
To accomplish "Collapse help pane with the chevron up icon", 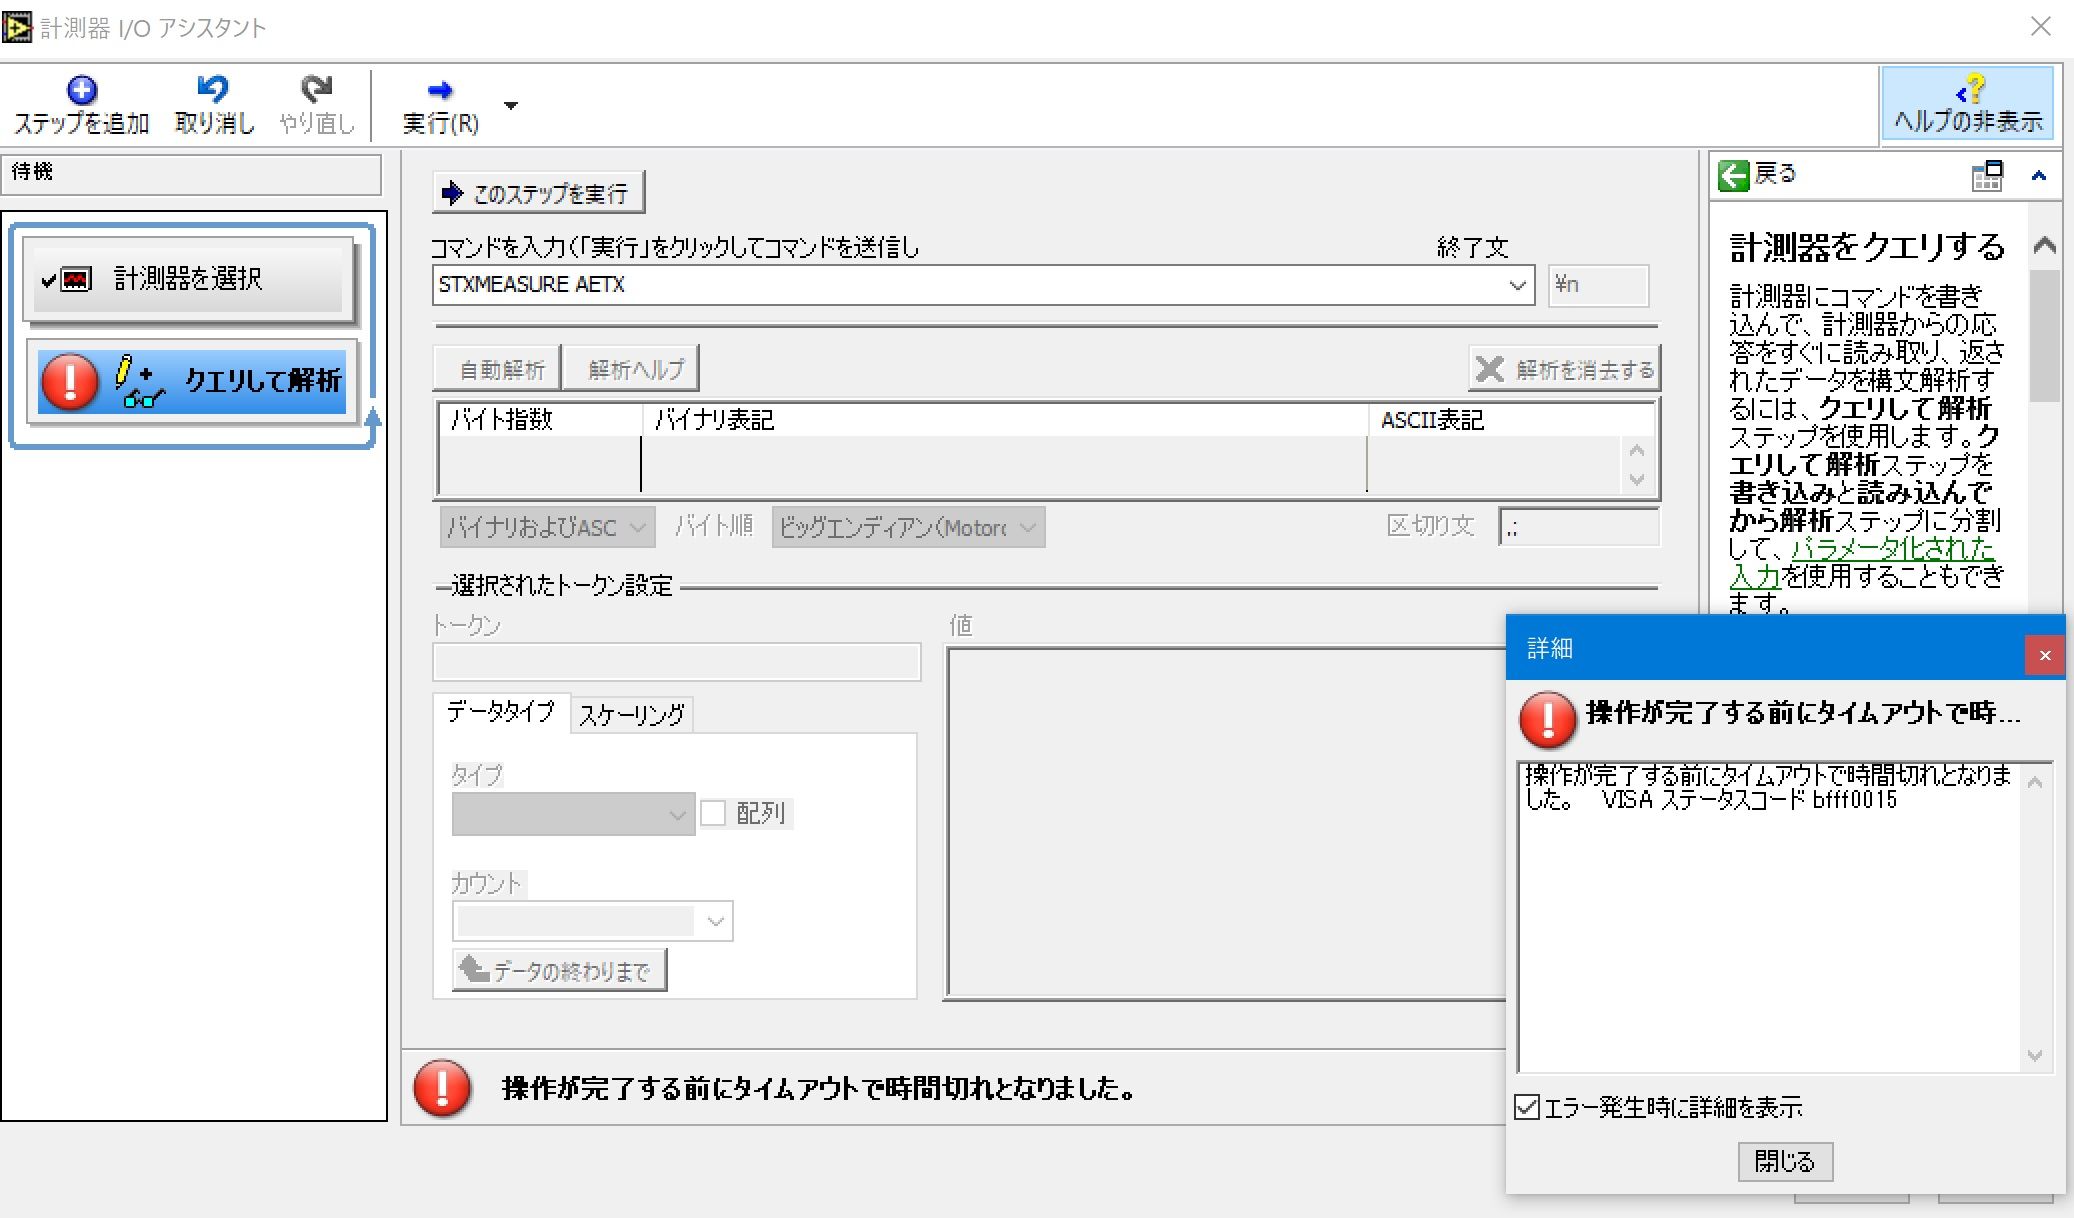I will click(x=2039, y=176).
